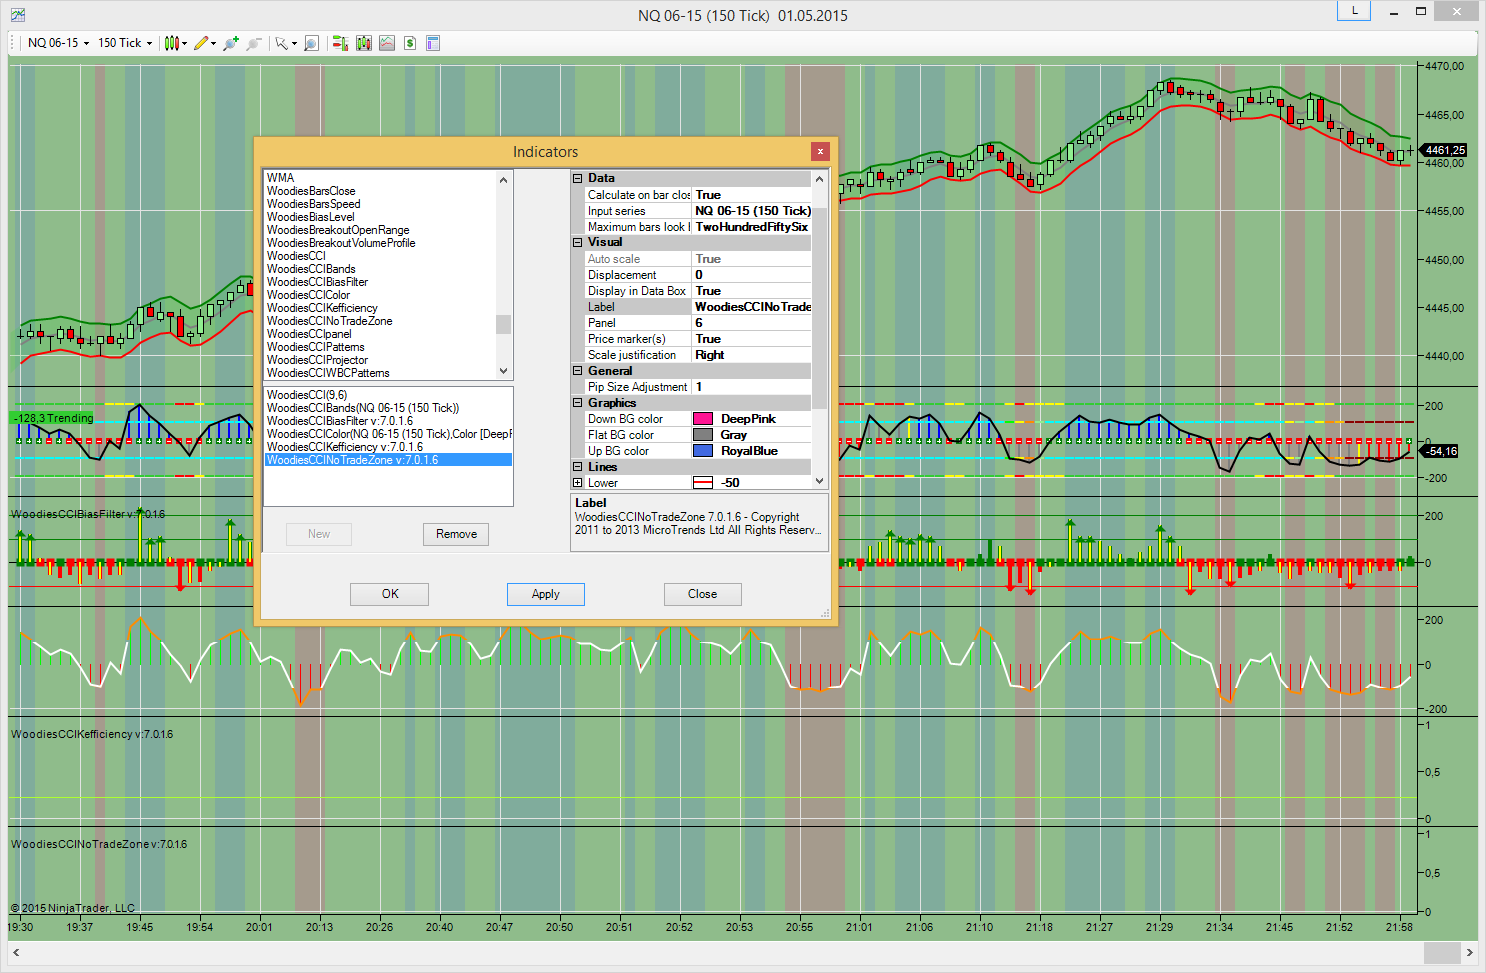Select the pencil drawing tools icon
Screen dimensions: 1486x973
[x=202, y=43]
